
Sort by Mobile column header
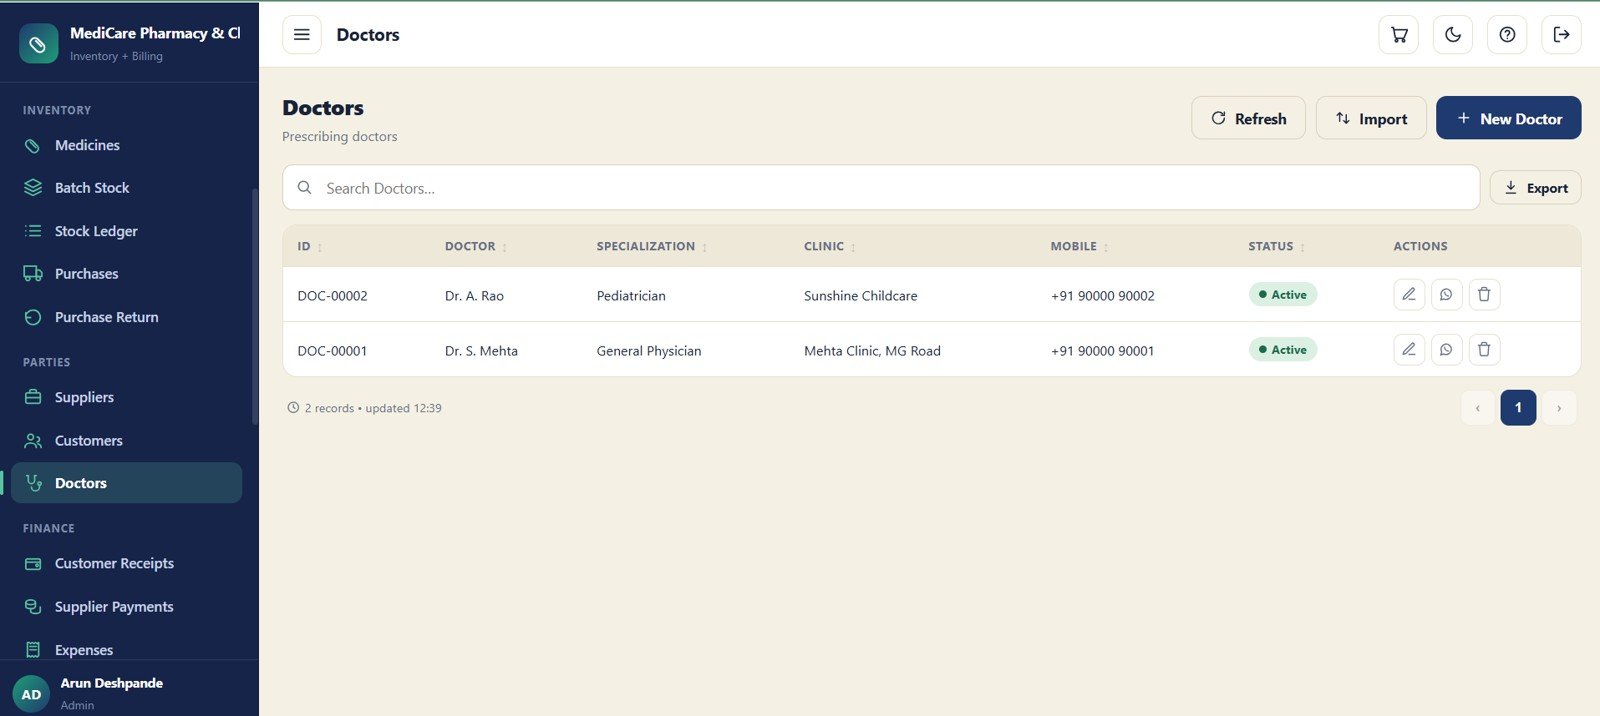point(1079,246)
